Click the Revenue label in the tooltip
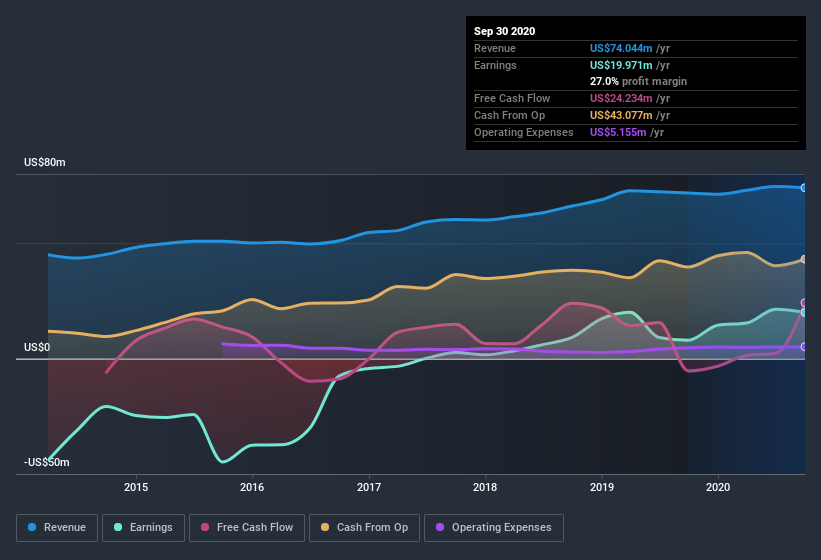This screenshot has width=821, height=560. [x=495, y=48]
